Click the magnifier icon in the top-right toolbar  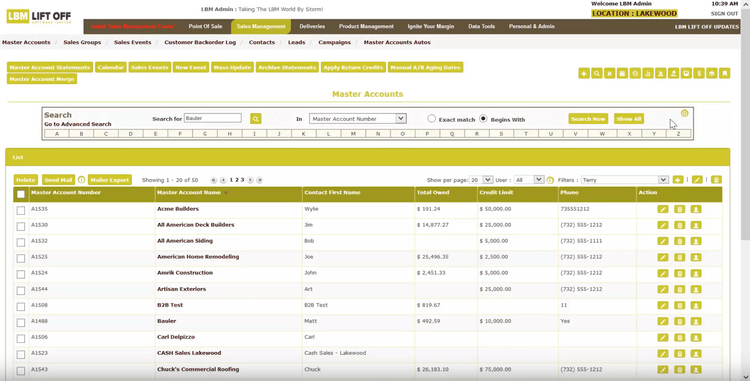pos(596,74)
